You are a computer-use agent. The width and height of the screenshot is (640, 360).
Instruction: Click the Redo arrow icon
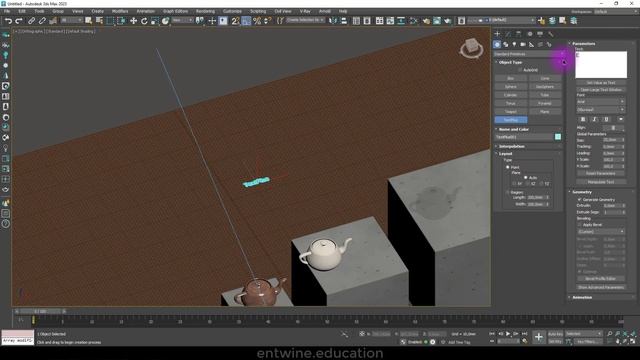click(x=19, y=21)
